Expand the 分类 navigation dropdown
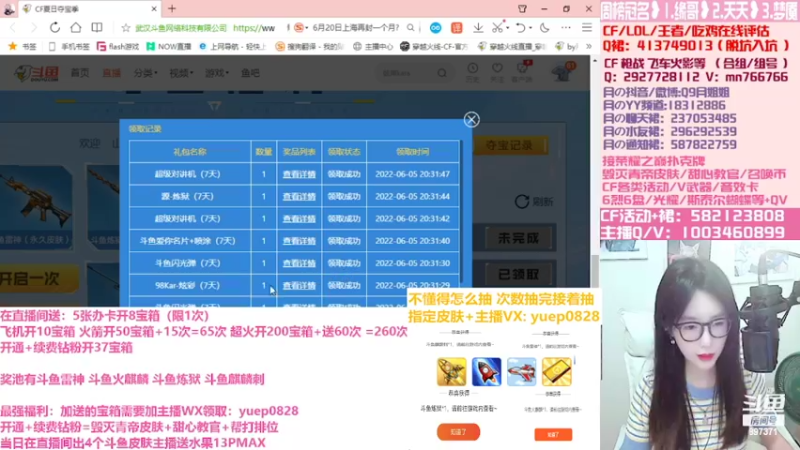The height and width of the screenshot is (450, 800). 145,73
